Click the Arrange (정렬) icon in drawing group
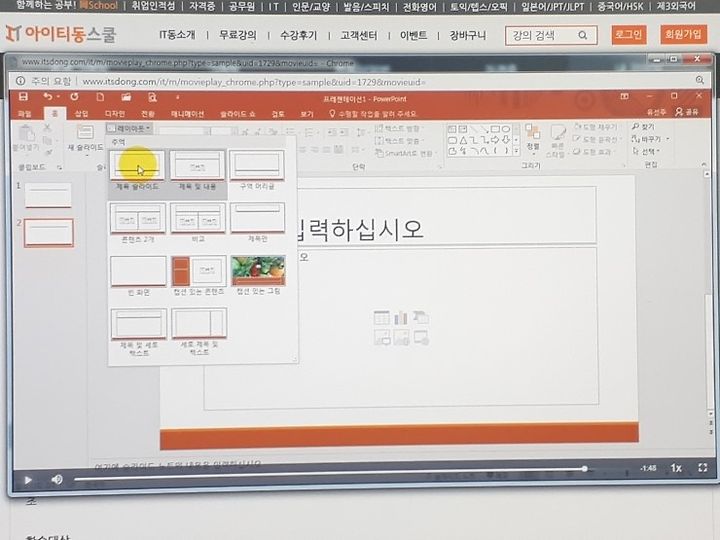This screenshot has height=540, width=720. pos(532,132)
